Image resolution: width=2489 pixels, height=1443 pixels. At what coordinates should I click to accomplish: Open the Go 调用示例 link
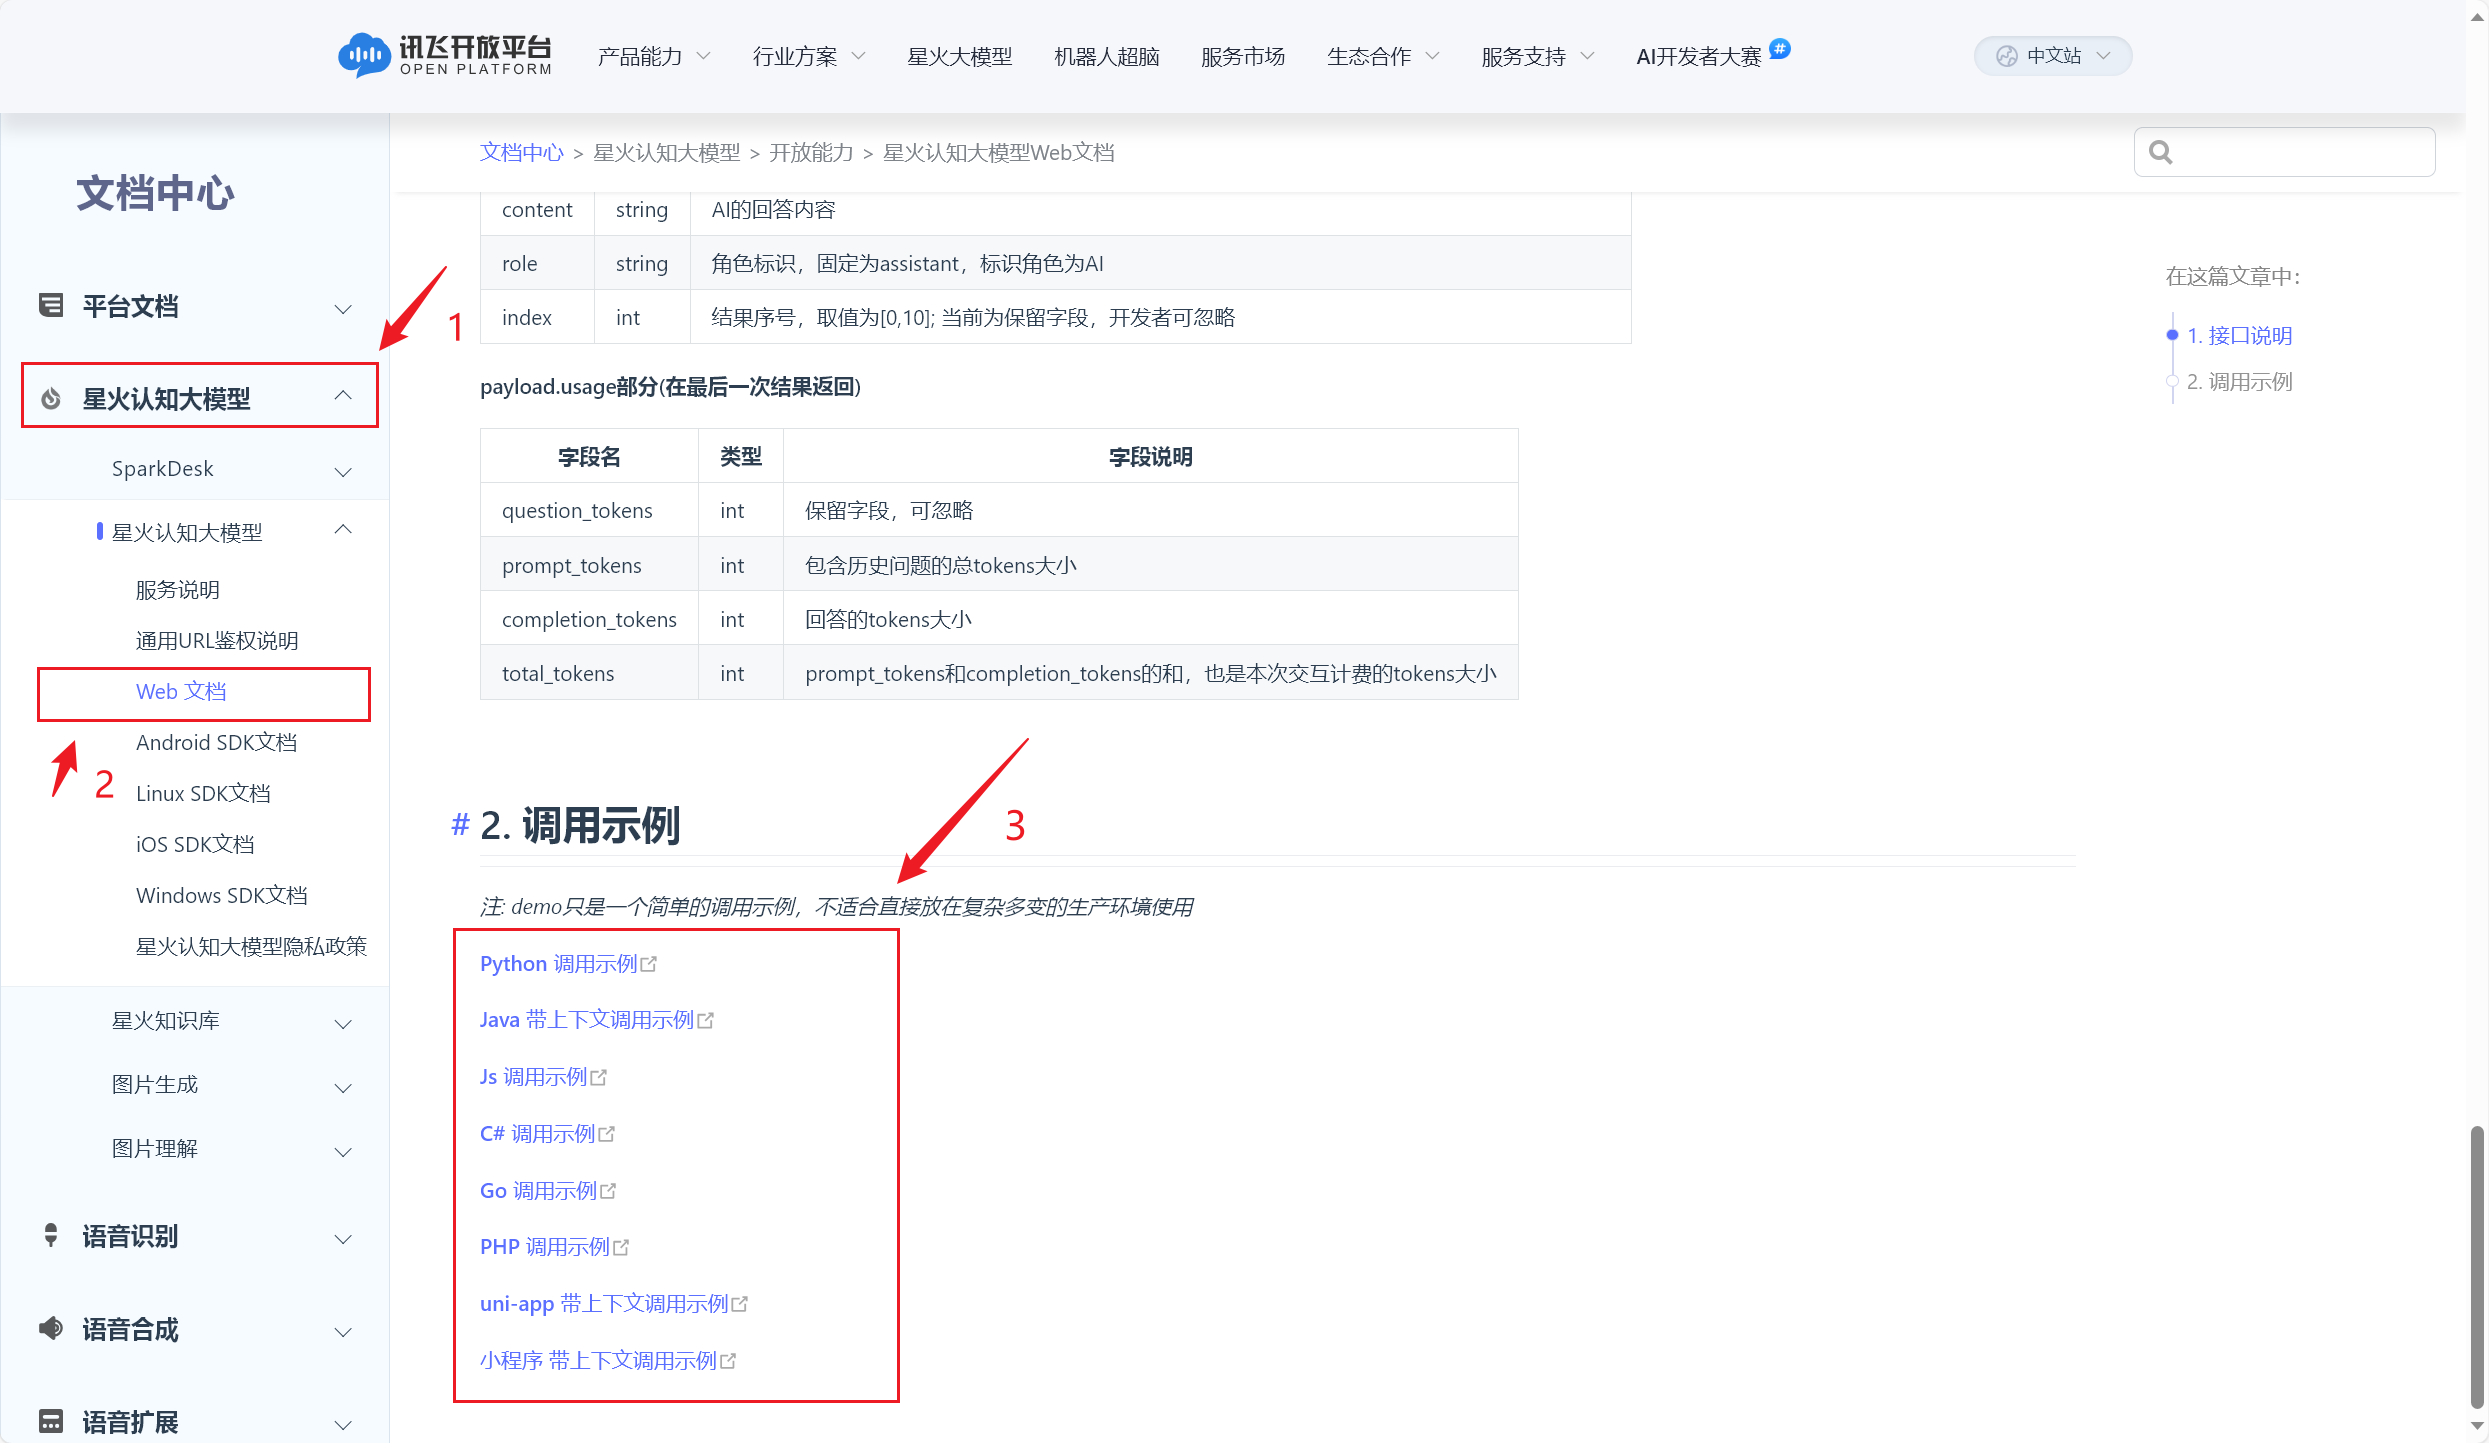(539, 1191)
